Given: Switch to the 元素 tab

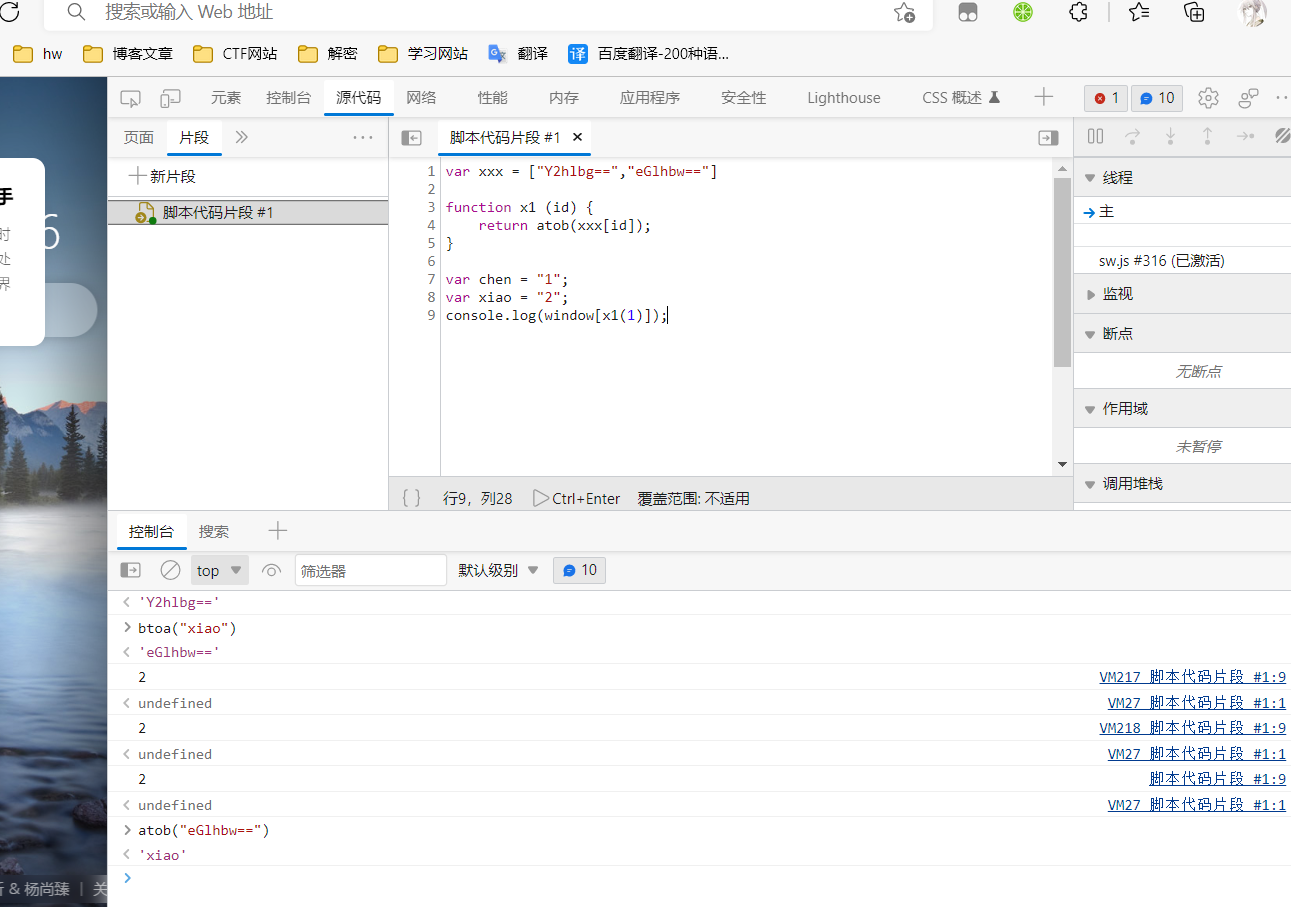Looking at the screenshot, I should tap(226, 98).
